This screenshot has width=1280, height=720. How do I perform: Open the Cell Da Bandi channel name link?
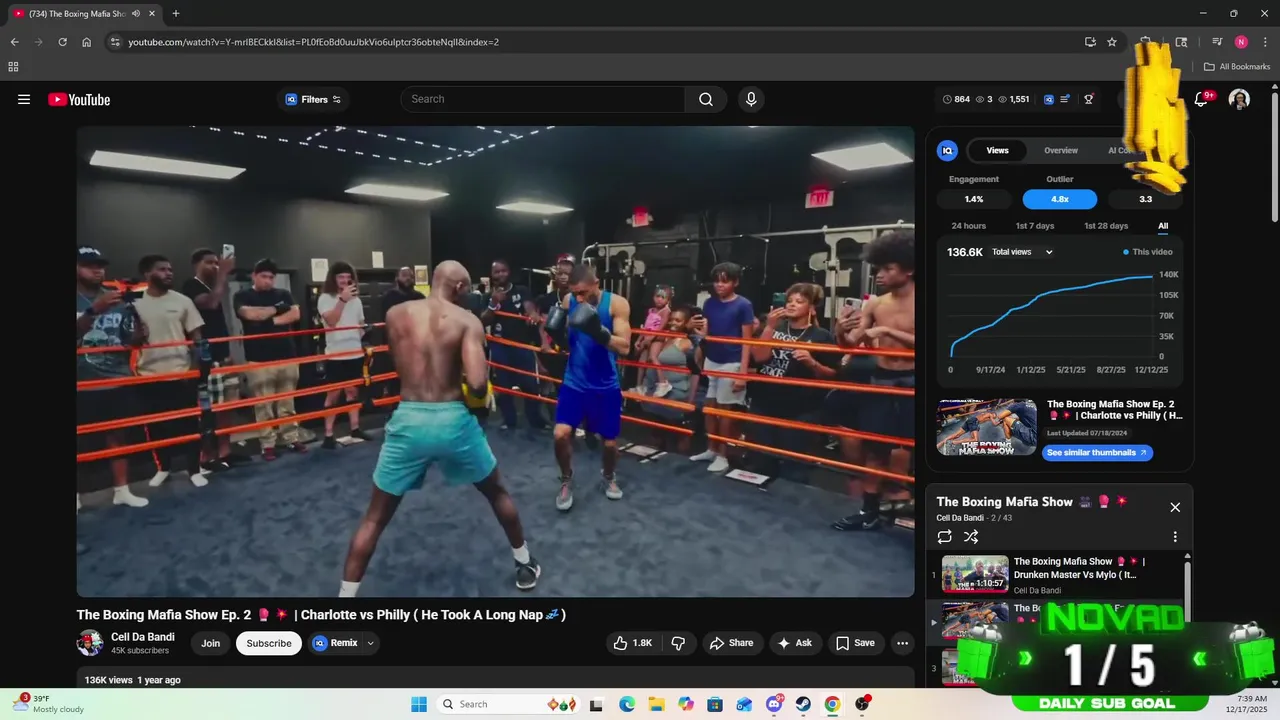143,637
